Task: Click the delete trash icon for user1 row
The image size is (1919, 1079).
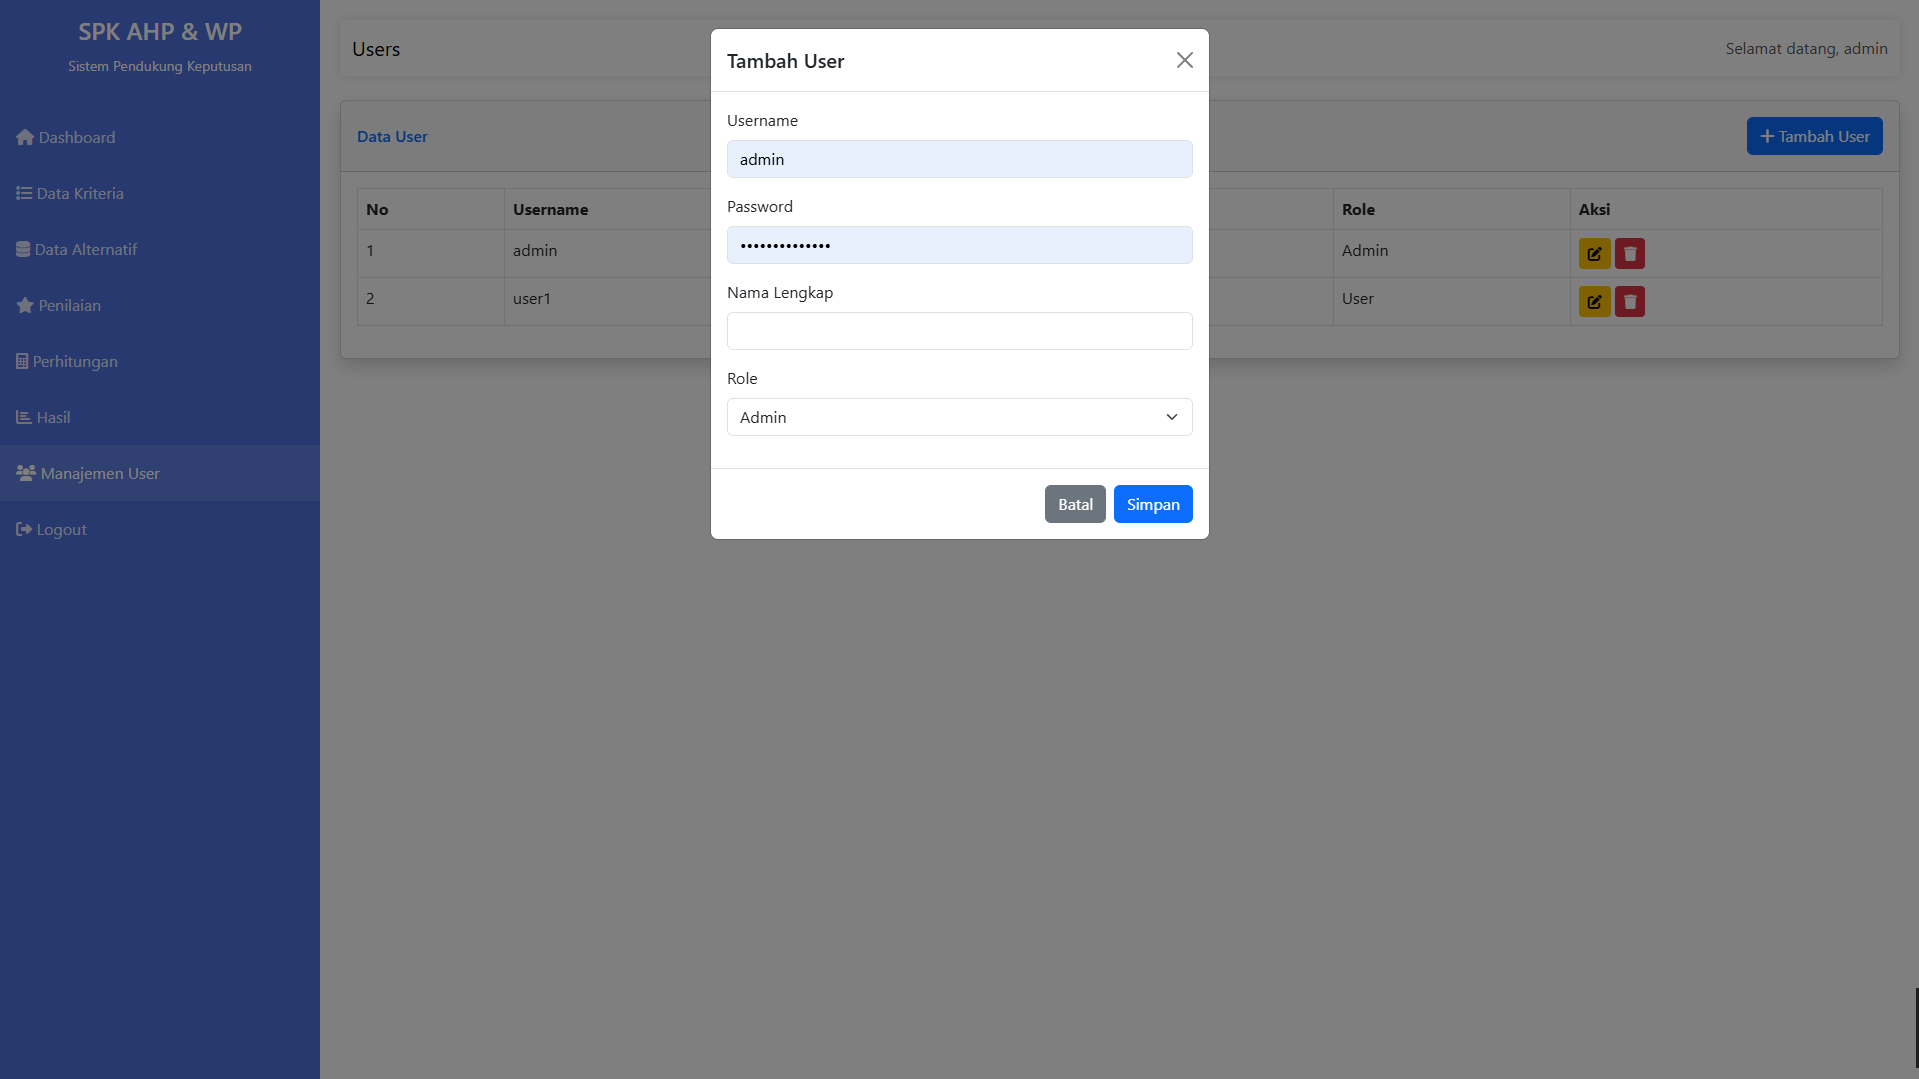Action: 1630,302
